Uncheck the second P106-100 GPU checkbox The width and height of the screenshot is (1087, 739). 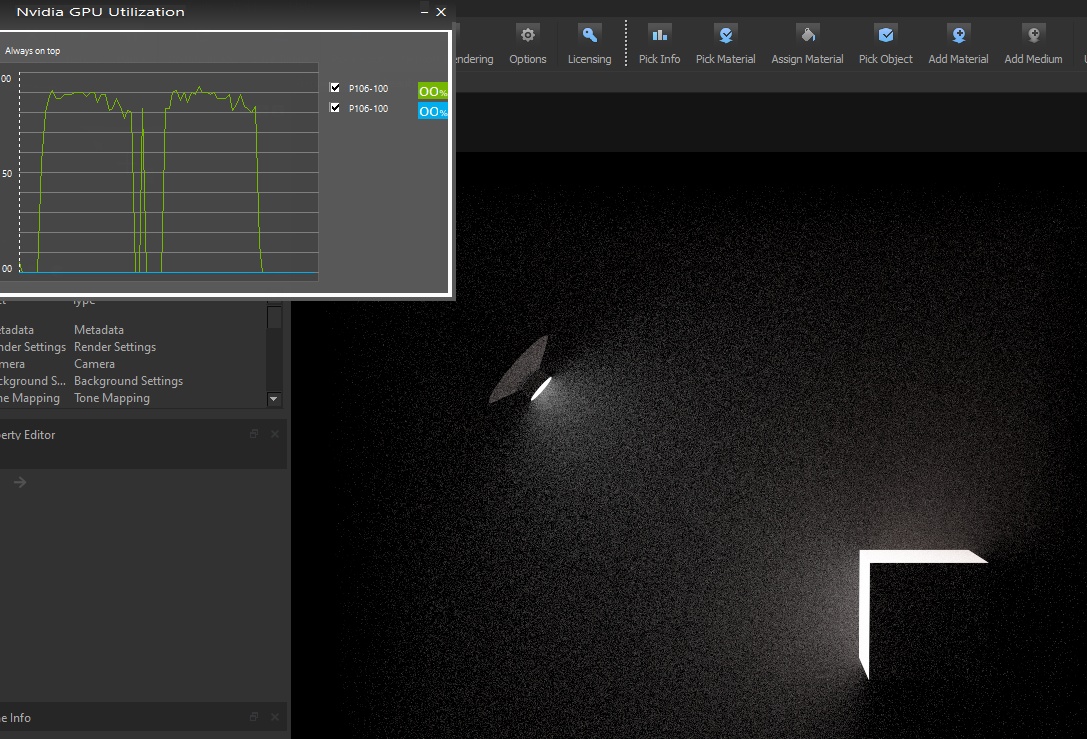coord(335,107)
